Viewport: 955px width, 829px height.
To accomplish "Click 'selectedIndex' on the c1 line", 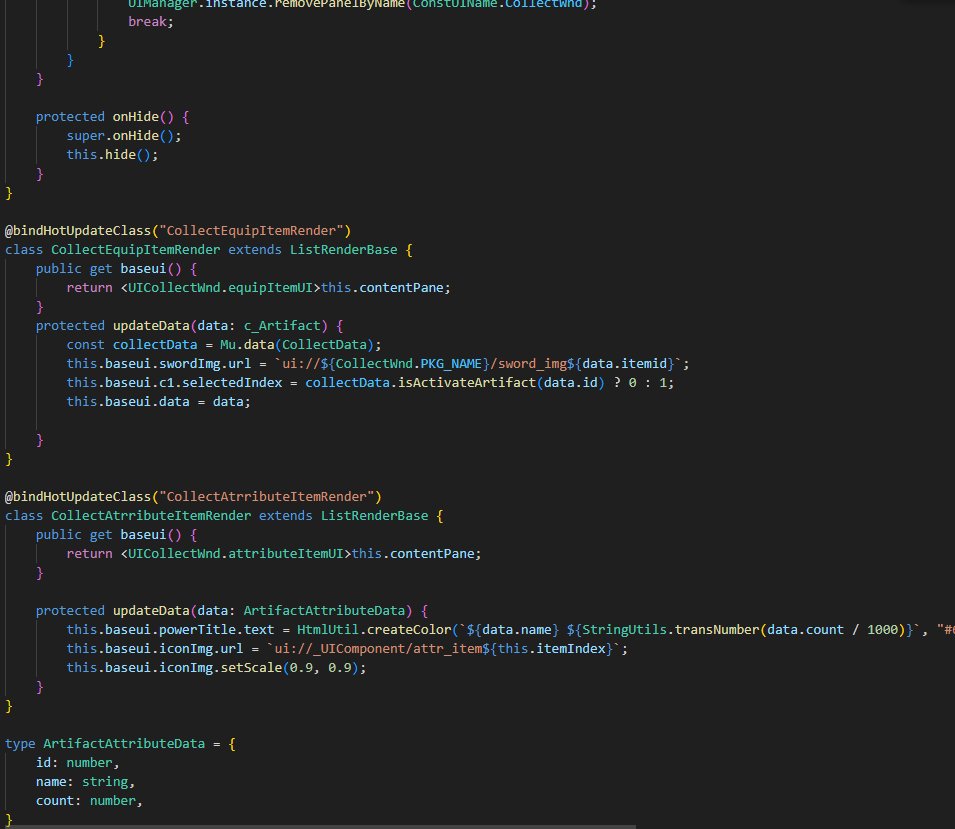I will (x=231, y=382).
